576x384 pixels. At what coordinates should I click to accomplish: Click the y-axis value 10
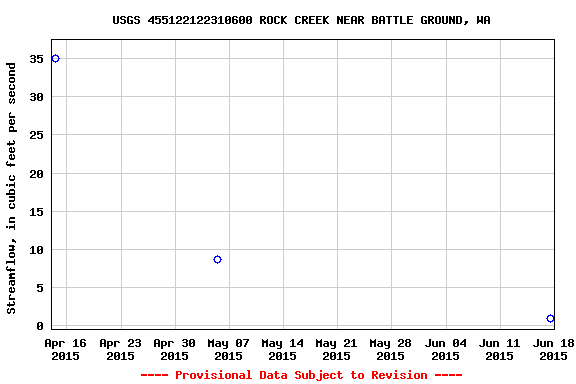point(36,250)
